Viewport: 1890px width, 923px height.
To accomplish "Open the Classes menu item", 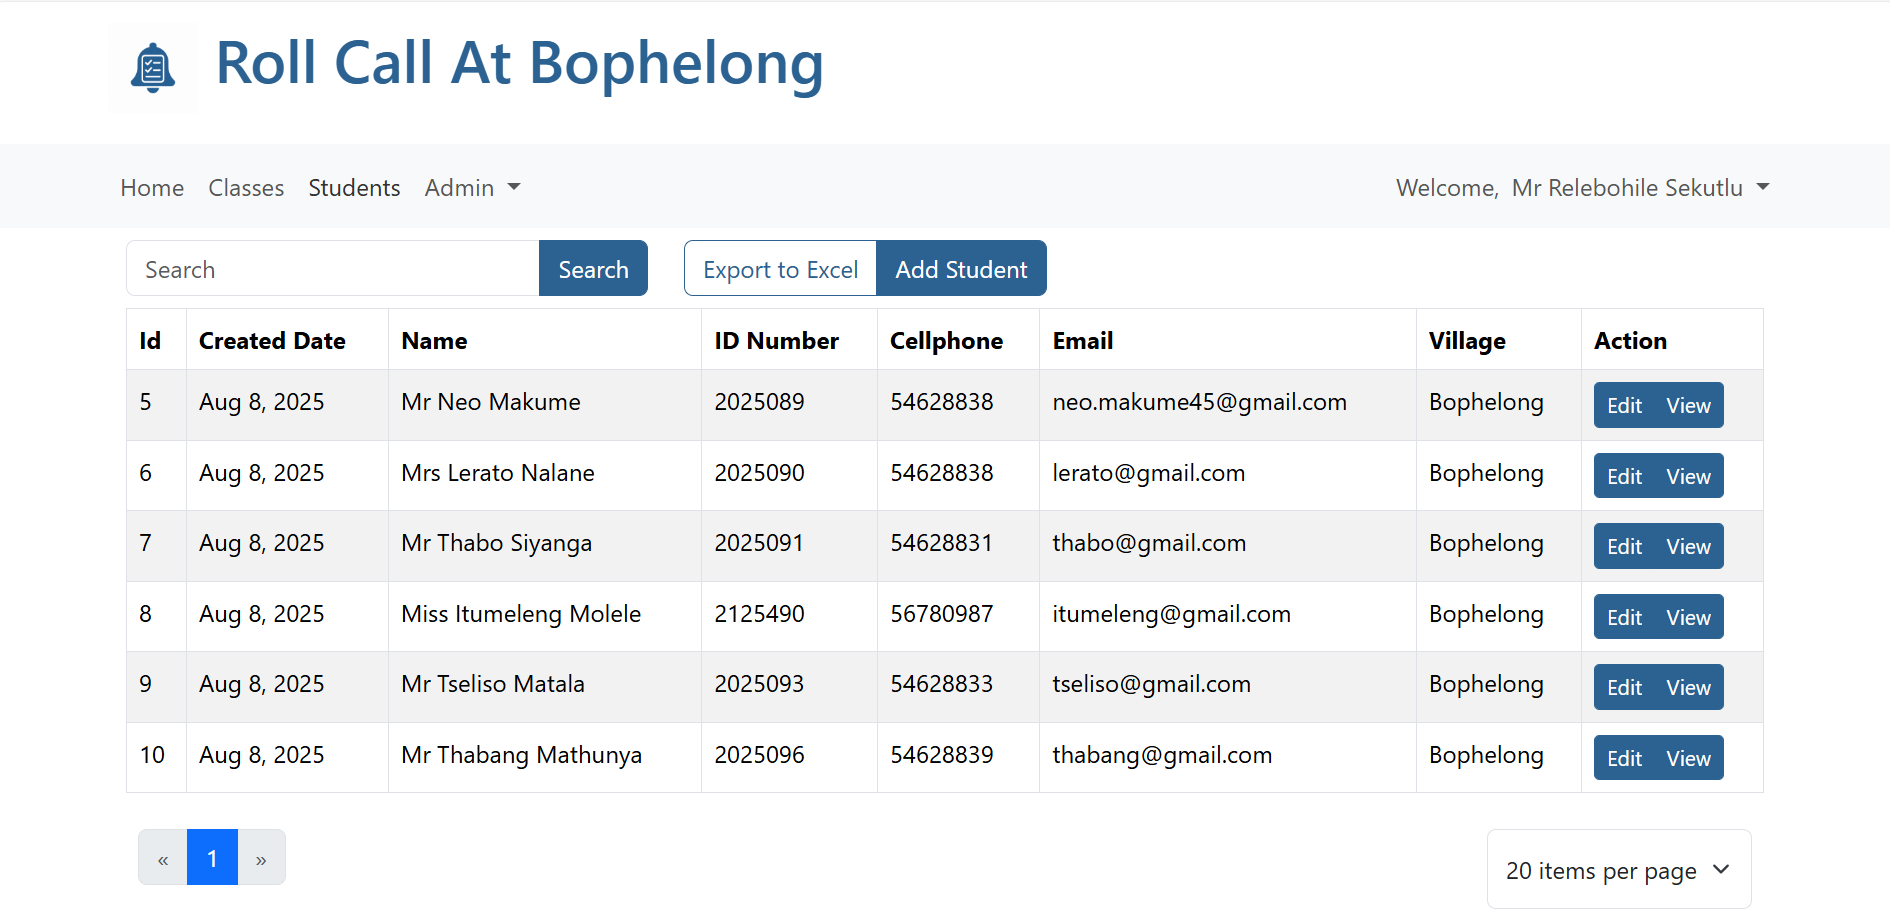I will coord(246,188).
